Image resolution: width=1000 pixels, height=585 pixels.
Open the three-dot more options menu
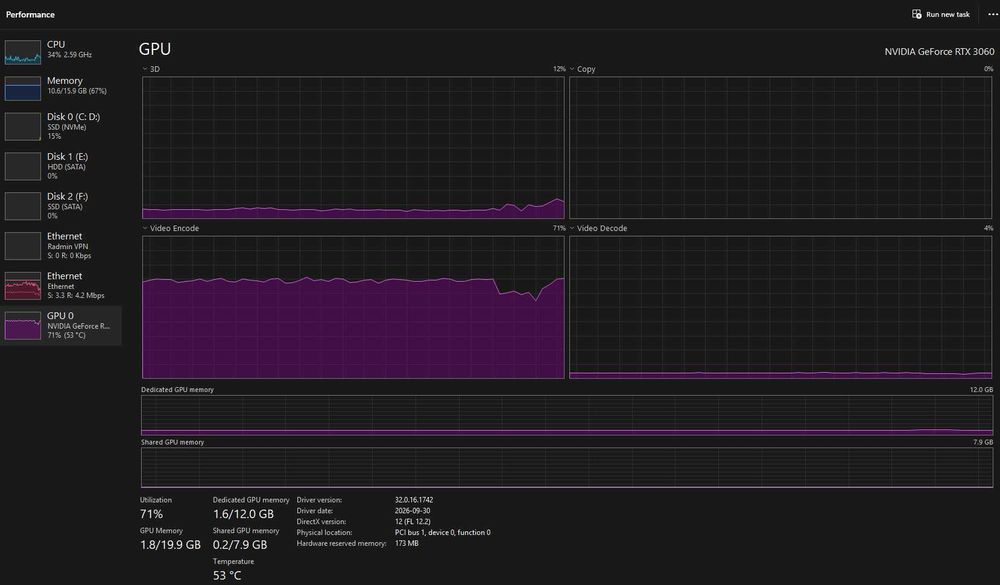point(992,14)
